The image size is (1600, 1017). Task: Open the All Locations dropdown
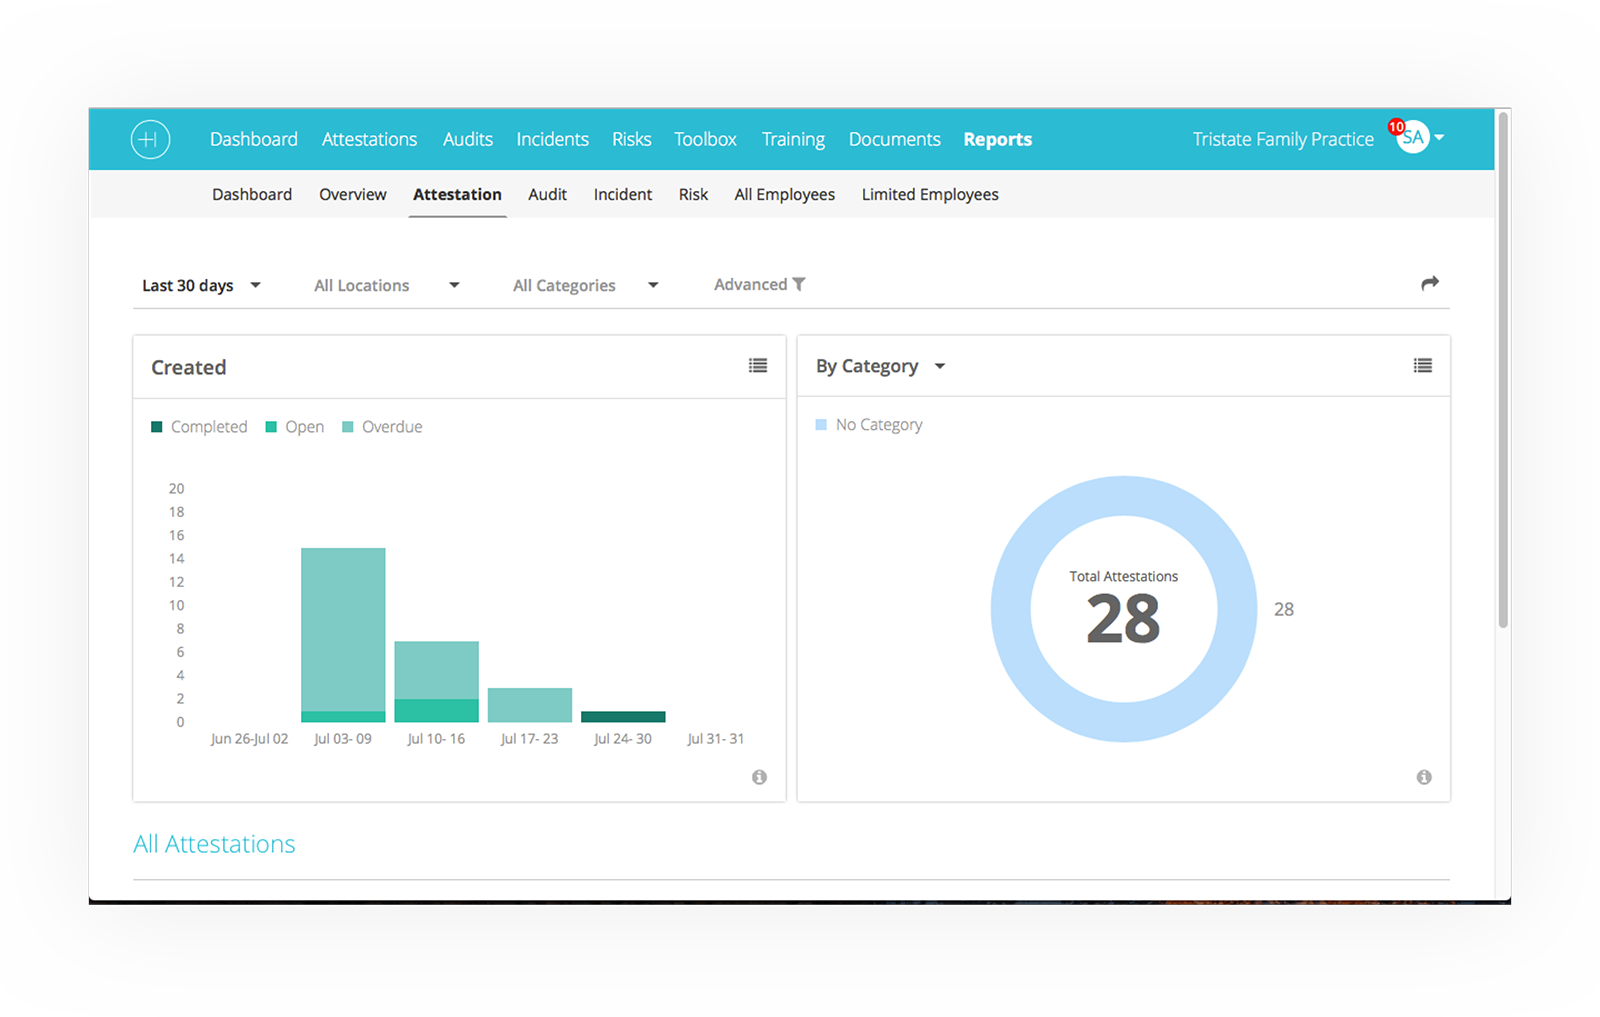point(386,286)
